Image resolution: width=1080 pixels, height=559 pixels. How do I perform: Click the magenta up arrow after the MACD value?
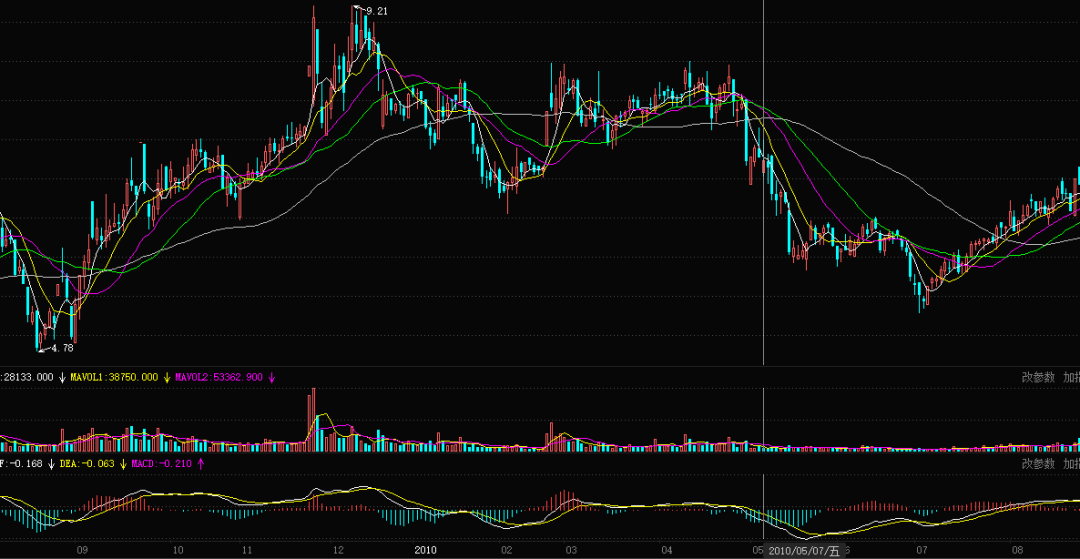click(203, 464)
